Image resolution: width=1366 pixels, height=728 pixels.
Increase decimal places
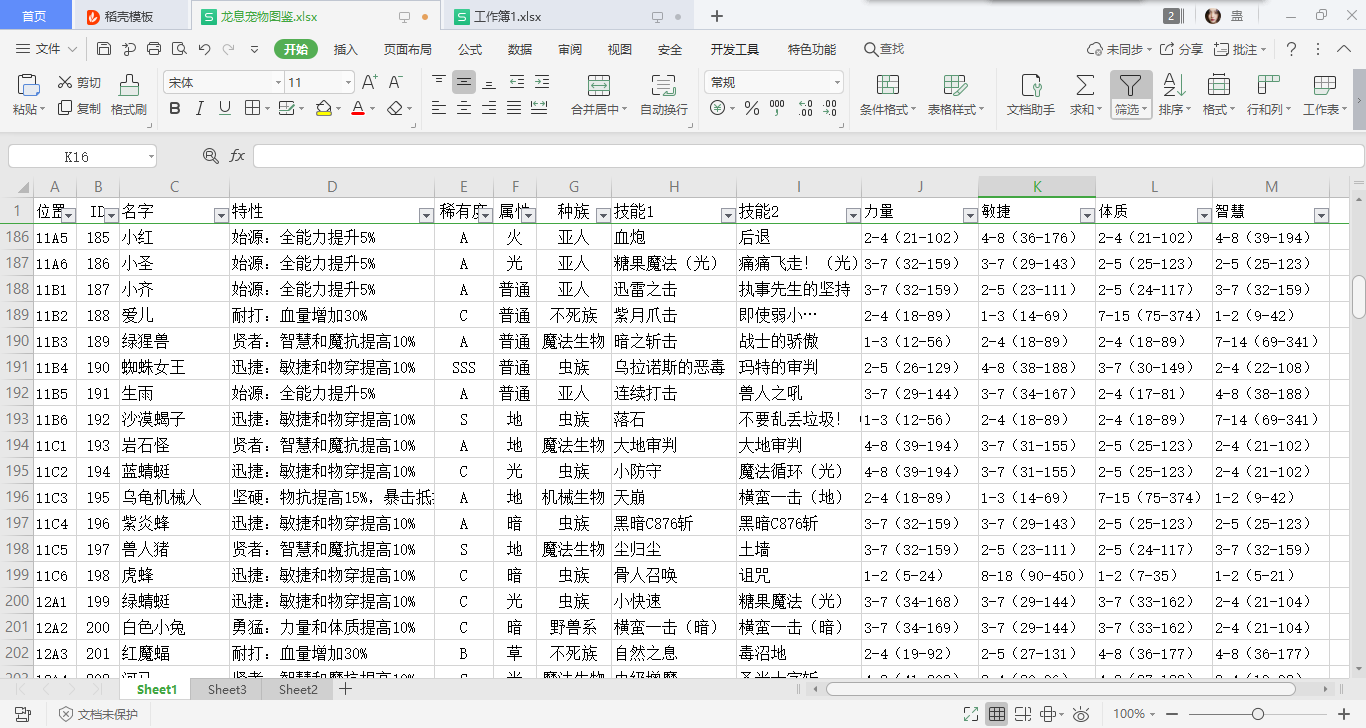click(805, 108)
